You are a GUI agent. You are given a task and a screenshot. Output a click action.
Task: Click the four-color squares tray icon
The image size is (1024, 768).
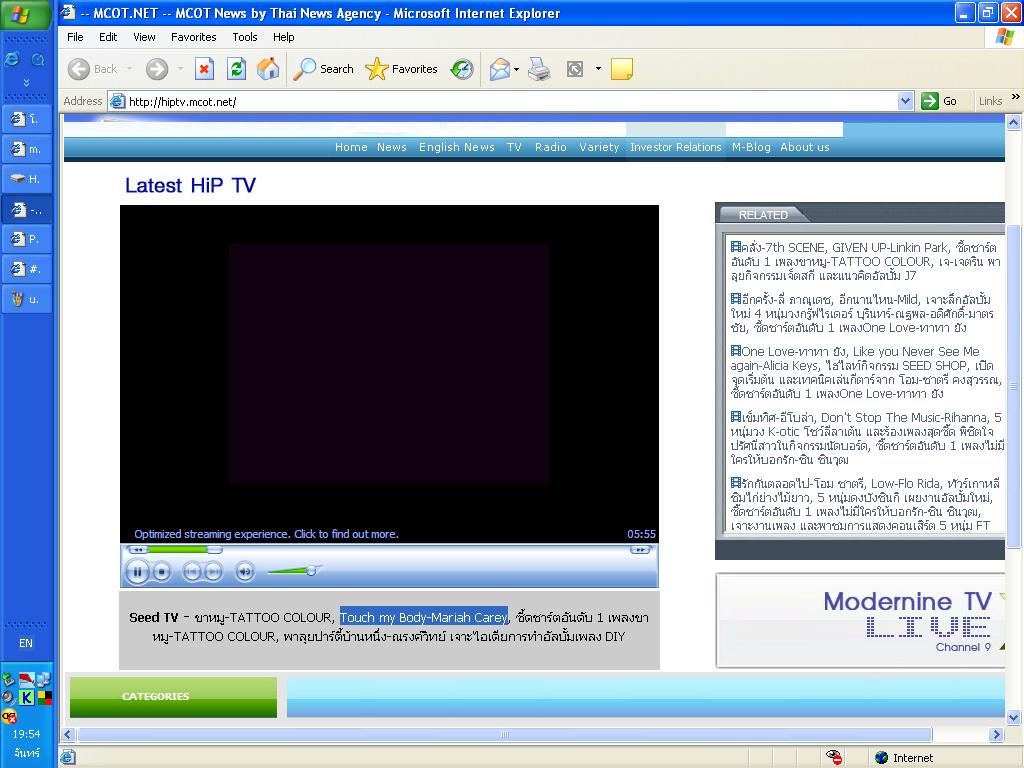(x=44, y=697)
